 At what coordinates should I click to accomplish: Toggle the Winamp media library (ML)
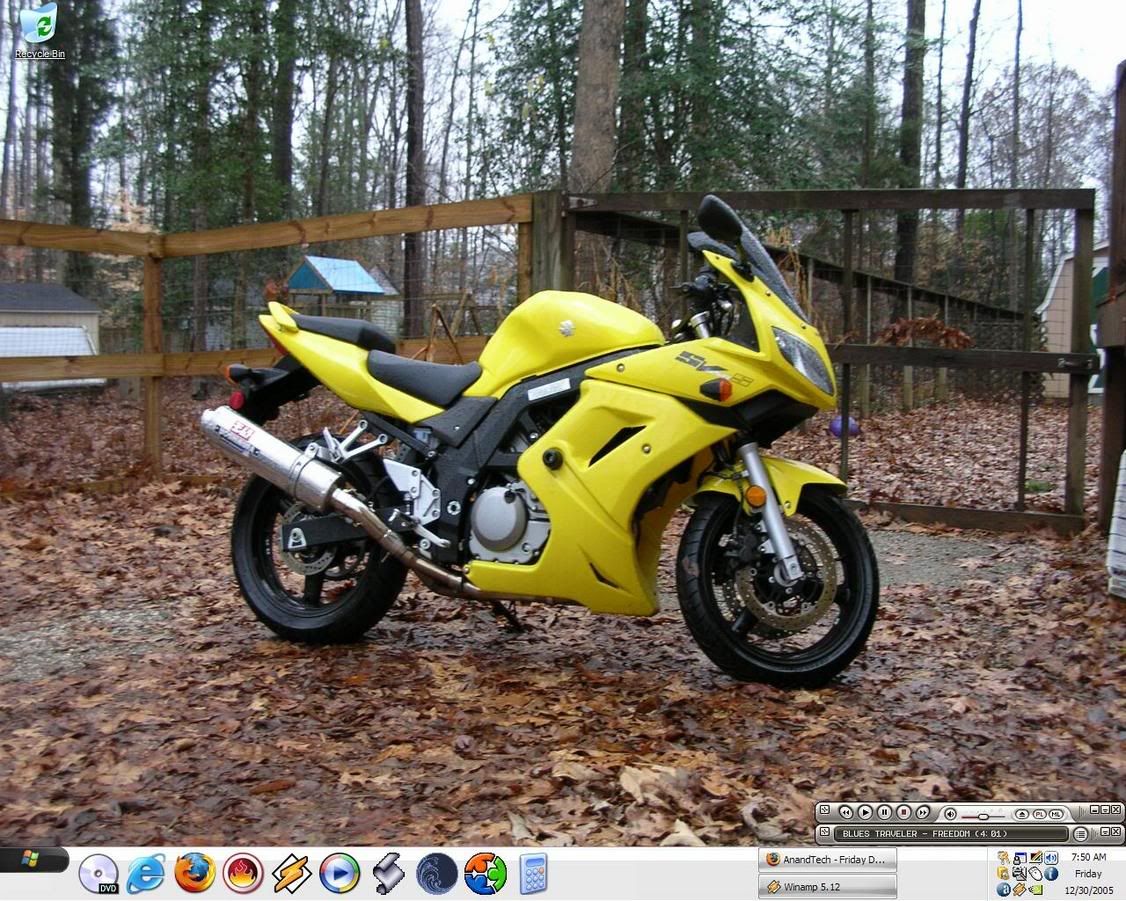1055,813
